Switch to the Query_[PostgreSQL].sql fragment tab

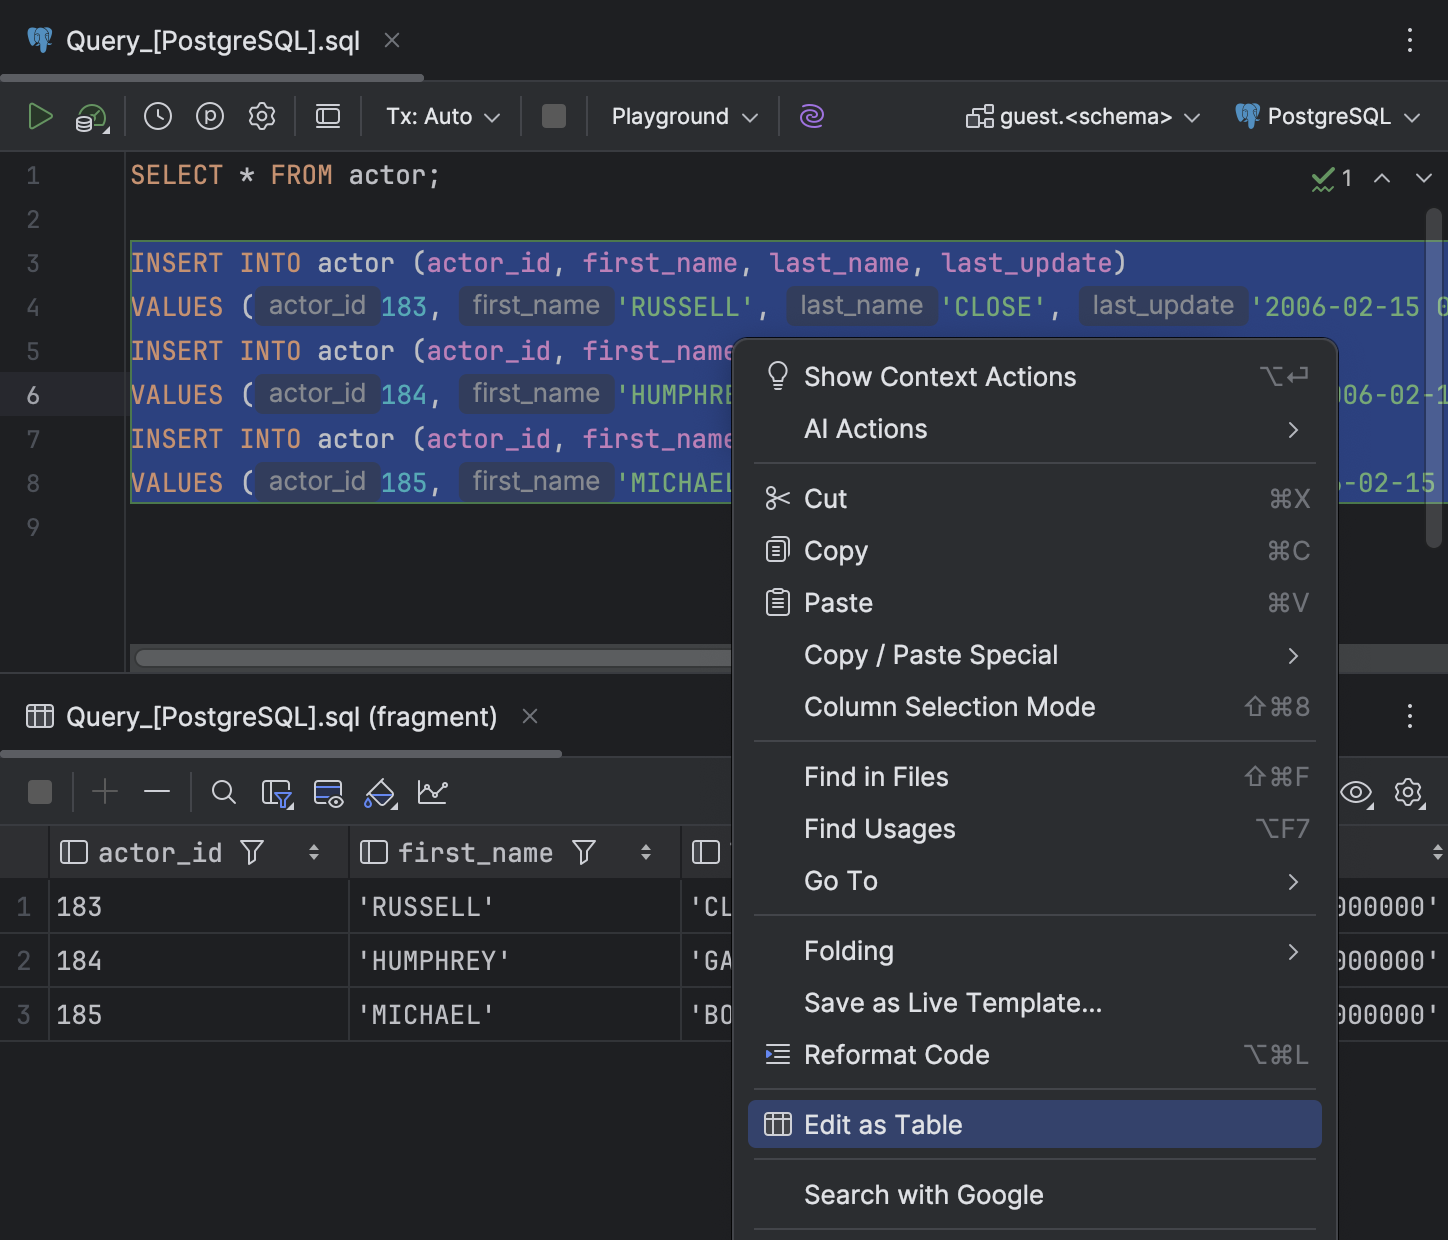(x=280, y=716)
